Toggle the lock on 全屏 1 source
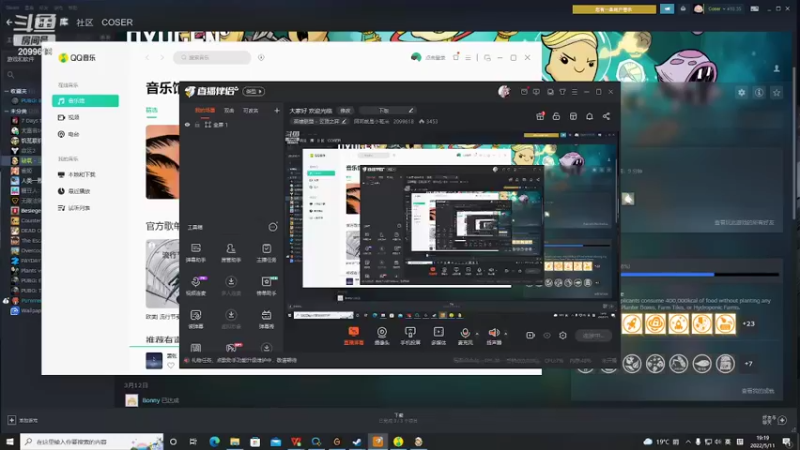This screenshot has height=450, width=800. coord(197,124)
